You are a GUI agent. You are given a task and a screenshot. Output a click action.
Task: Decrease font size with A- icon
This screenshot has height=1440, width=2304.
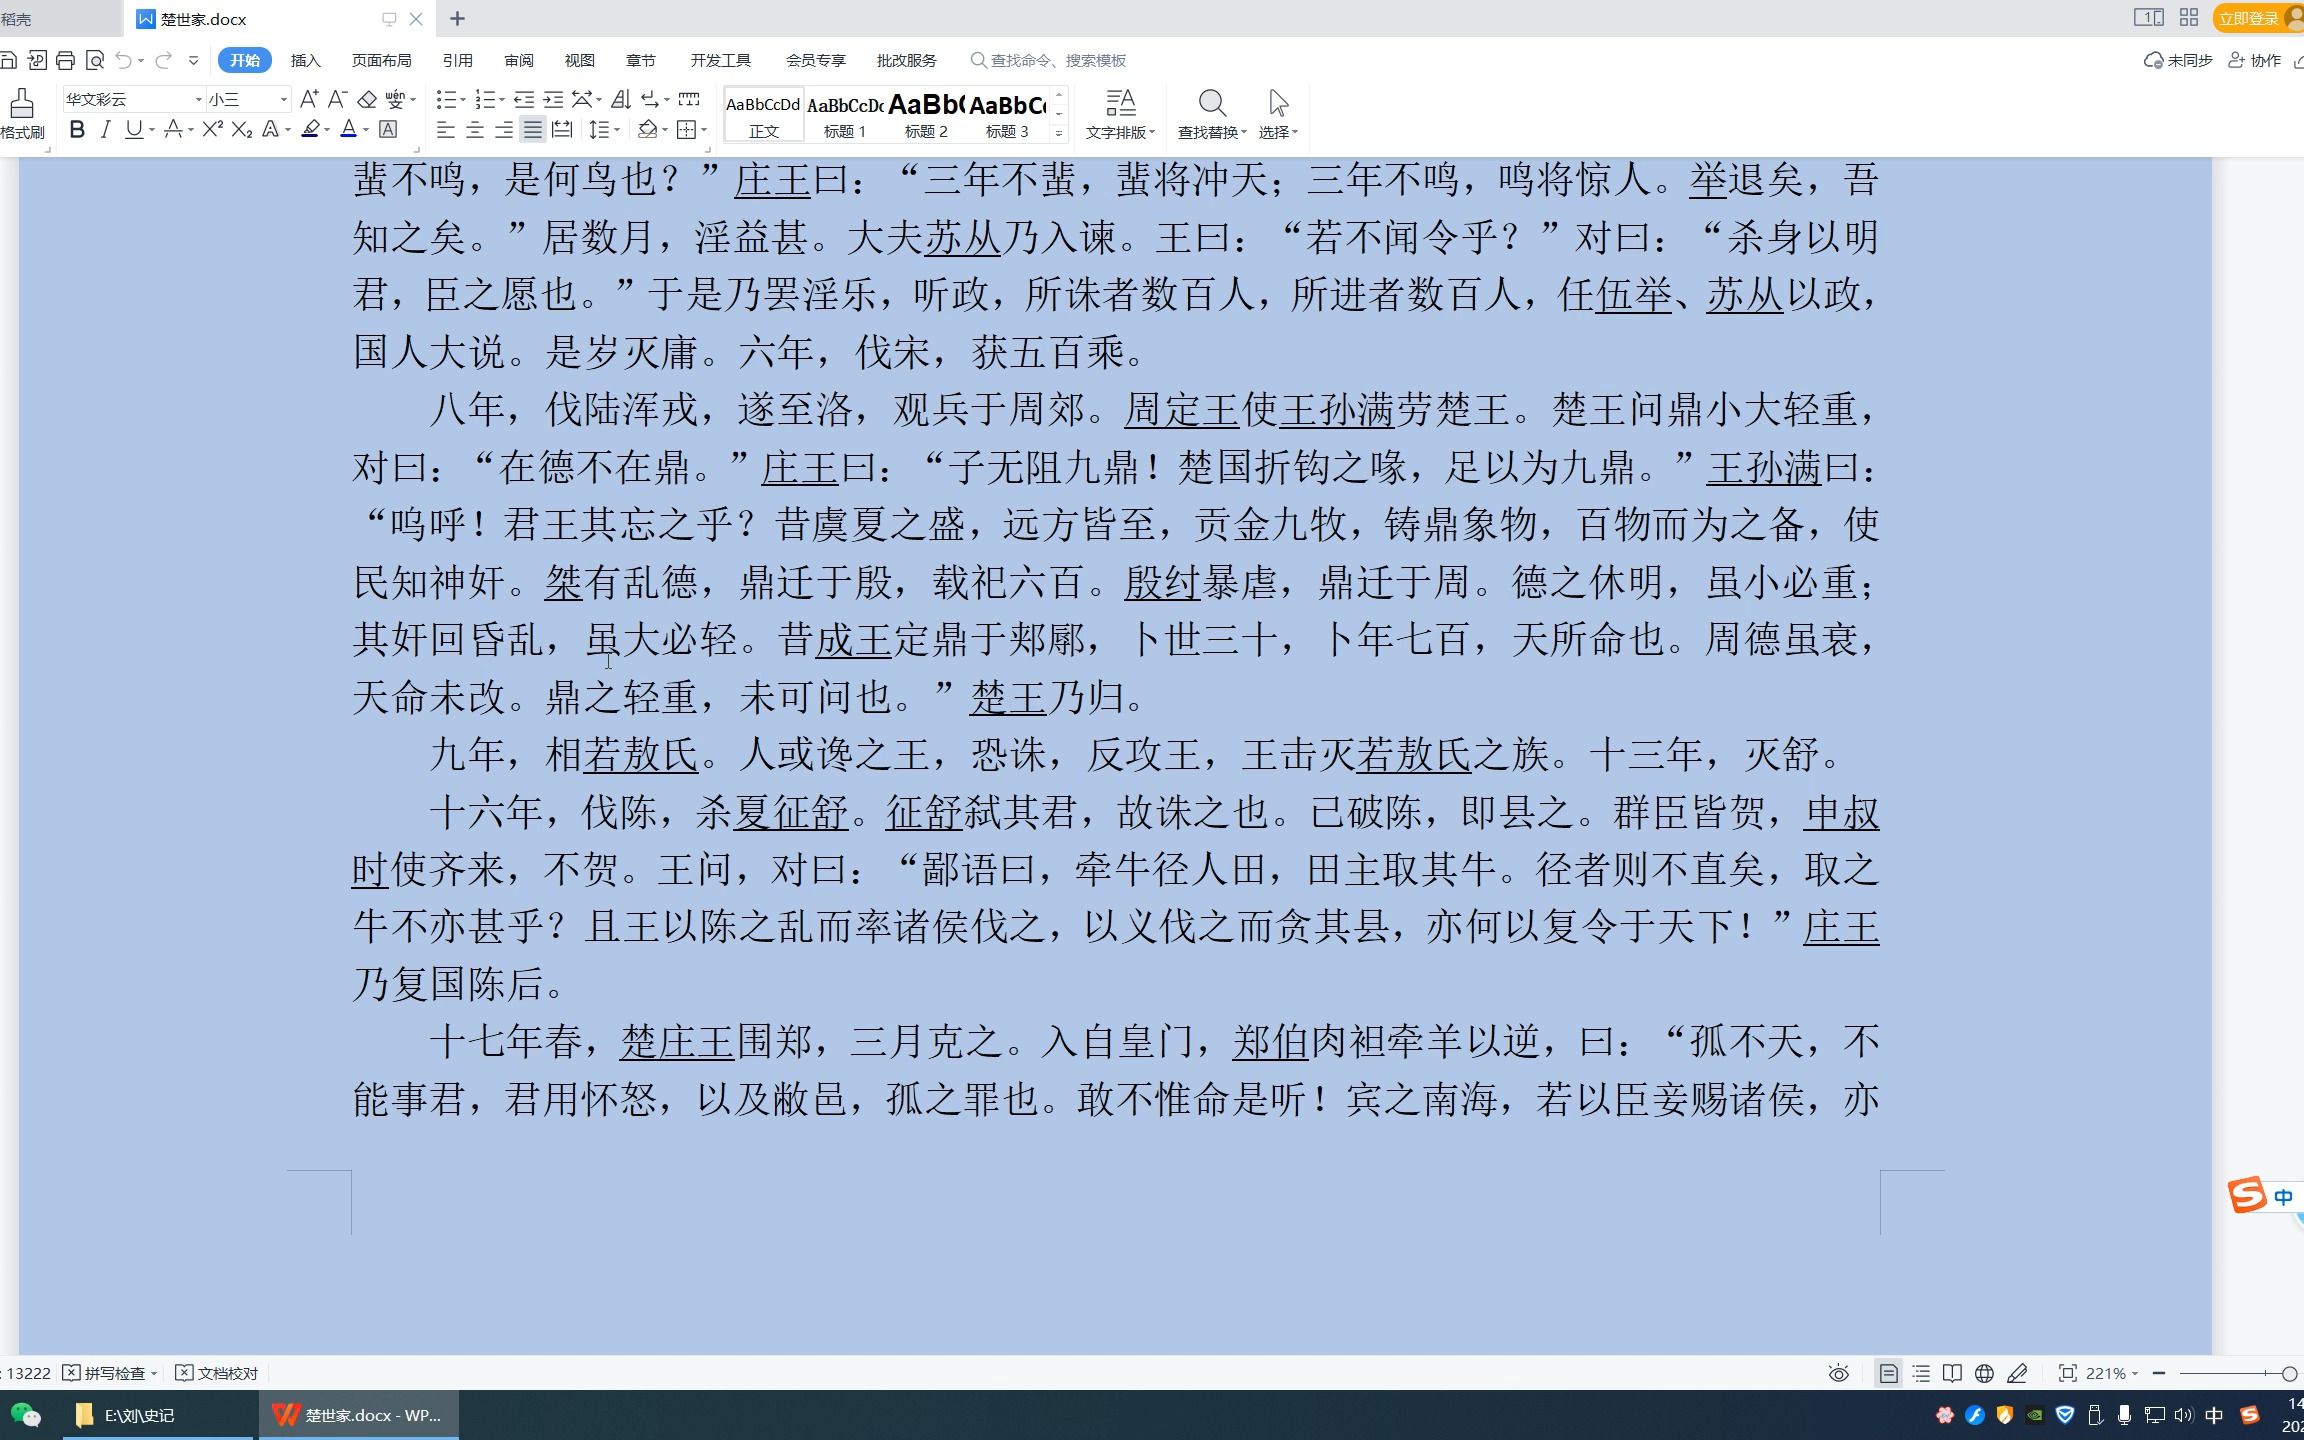[x=337, y=99]
